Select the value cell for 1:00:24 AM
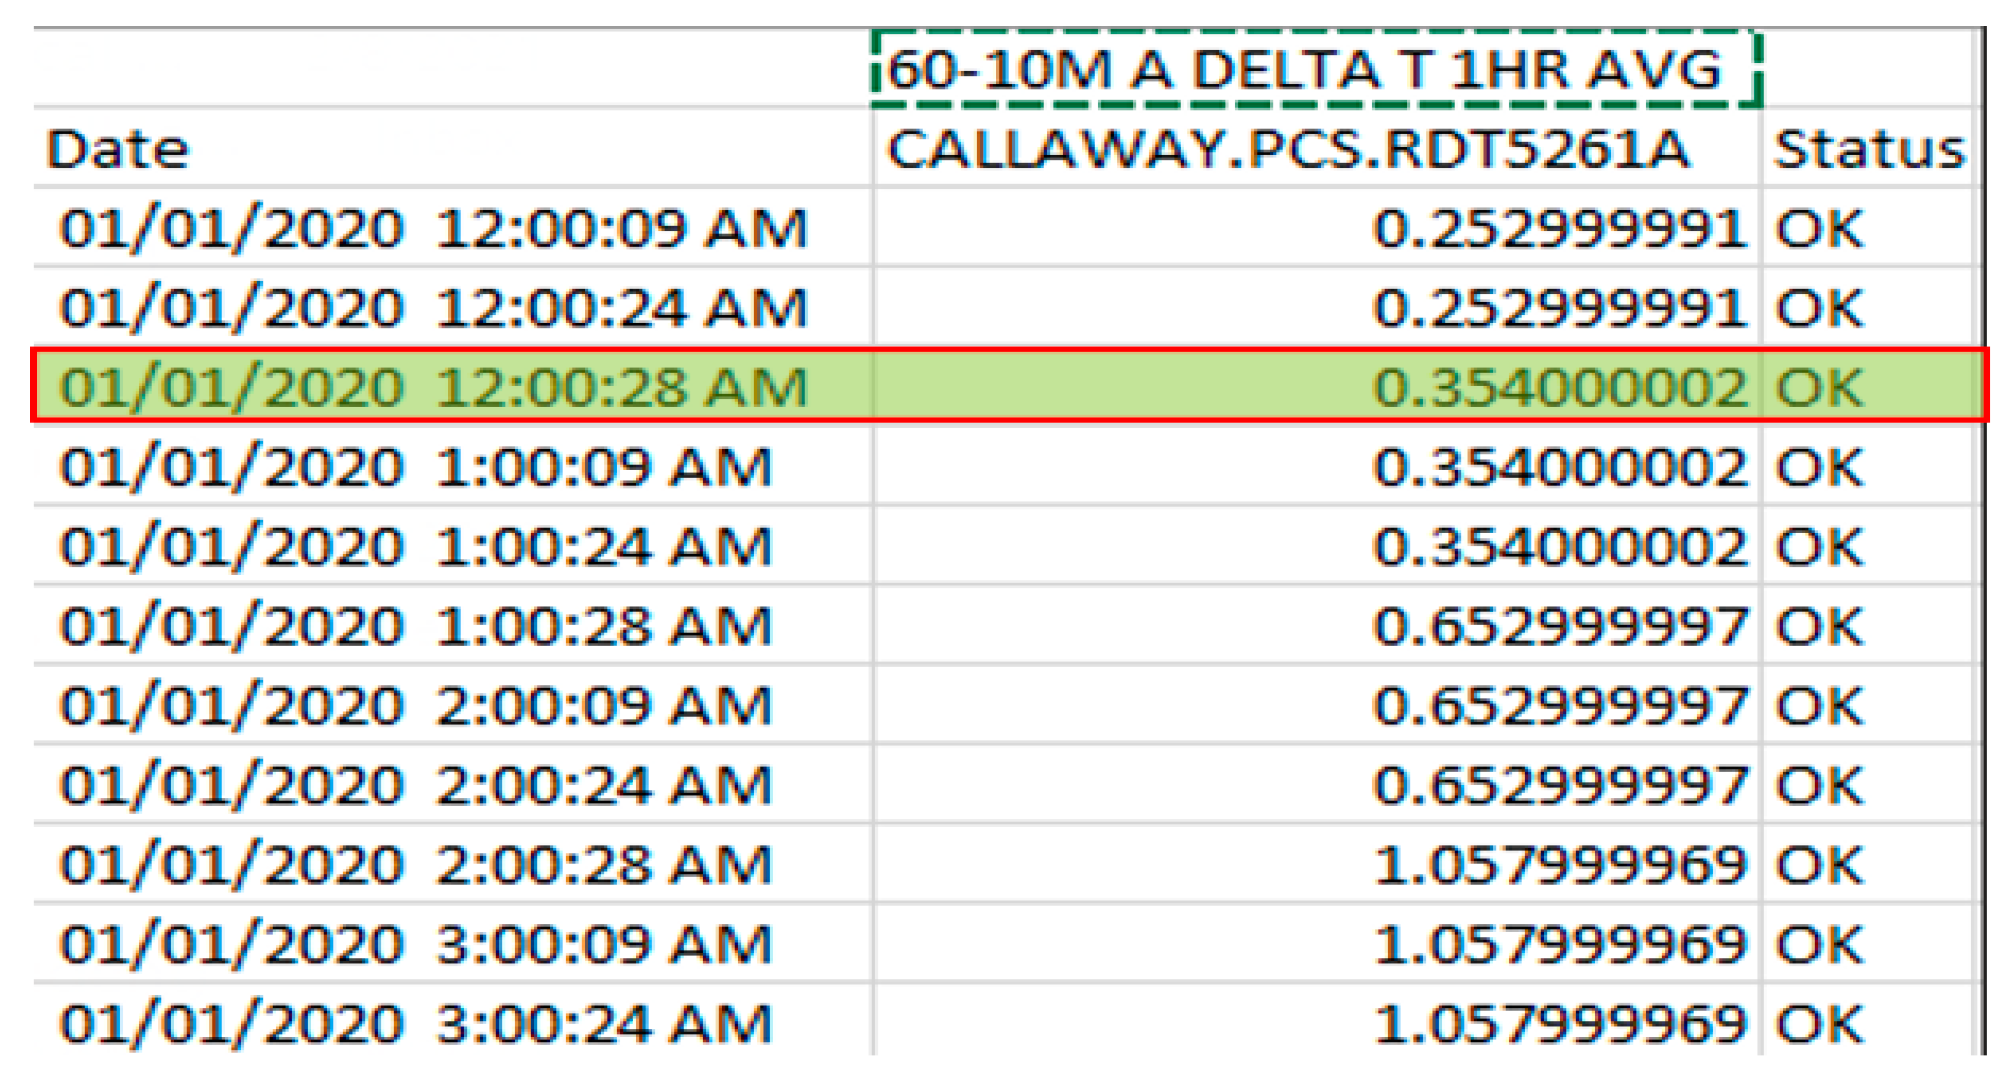 point(1558,546)
